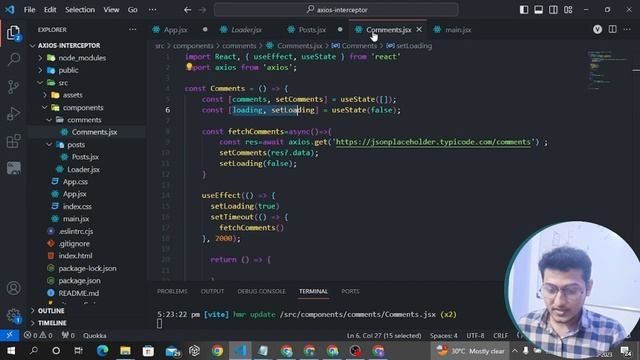
Task: Open index.css in the explorer tree
Action: point(77,207)
